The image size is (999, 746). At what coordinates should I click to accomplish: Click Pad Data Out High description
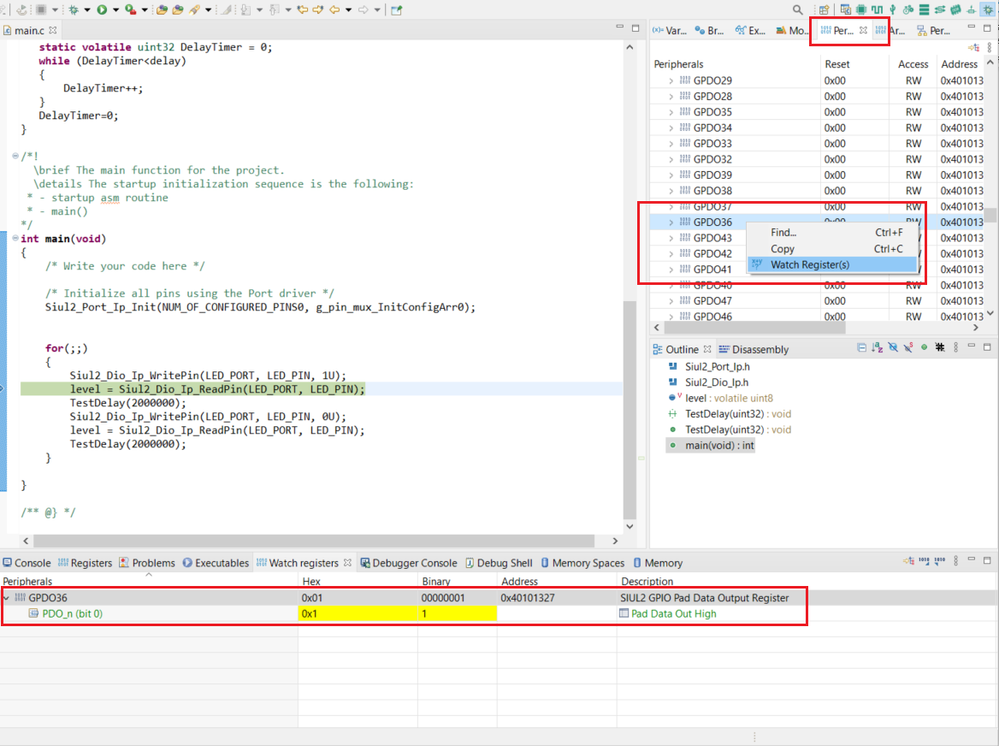tap(673, 613)
